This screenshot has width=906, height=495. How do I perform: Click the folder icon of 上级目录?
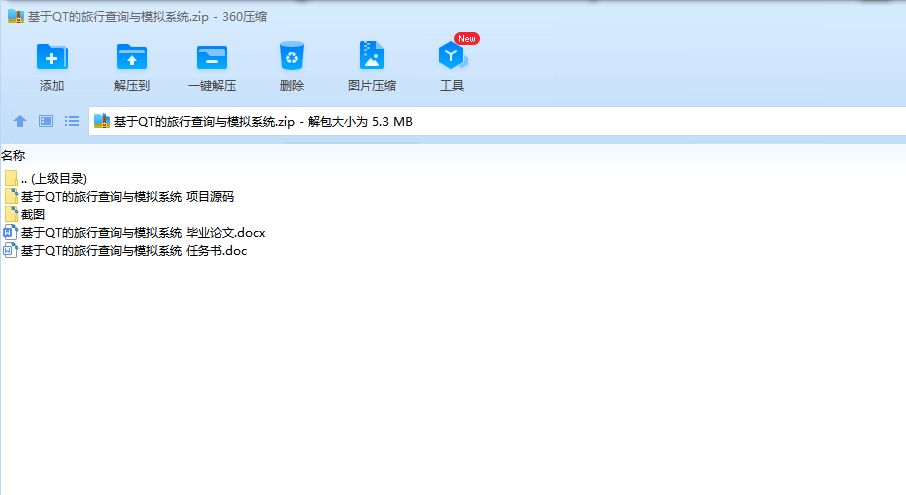click(x=10, y=178)
